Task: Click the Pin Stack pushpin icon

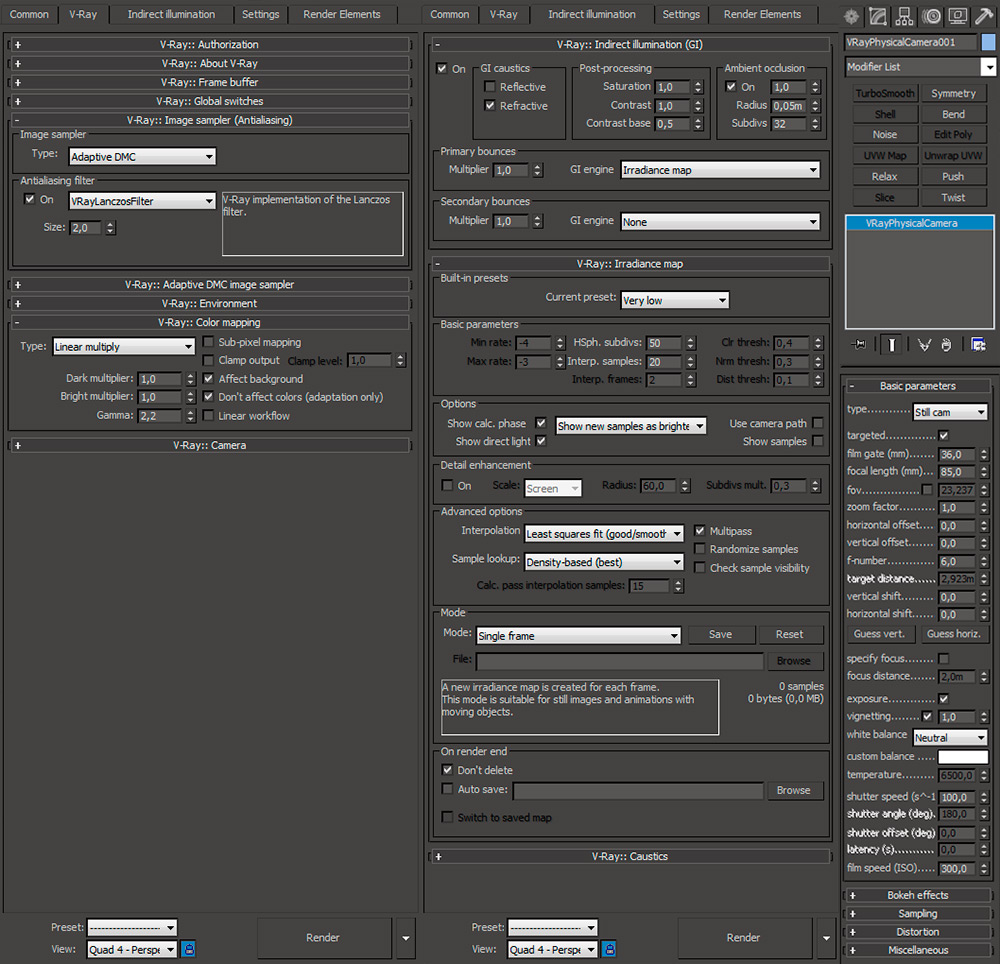Action: (858, 344)
